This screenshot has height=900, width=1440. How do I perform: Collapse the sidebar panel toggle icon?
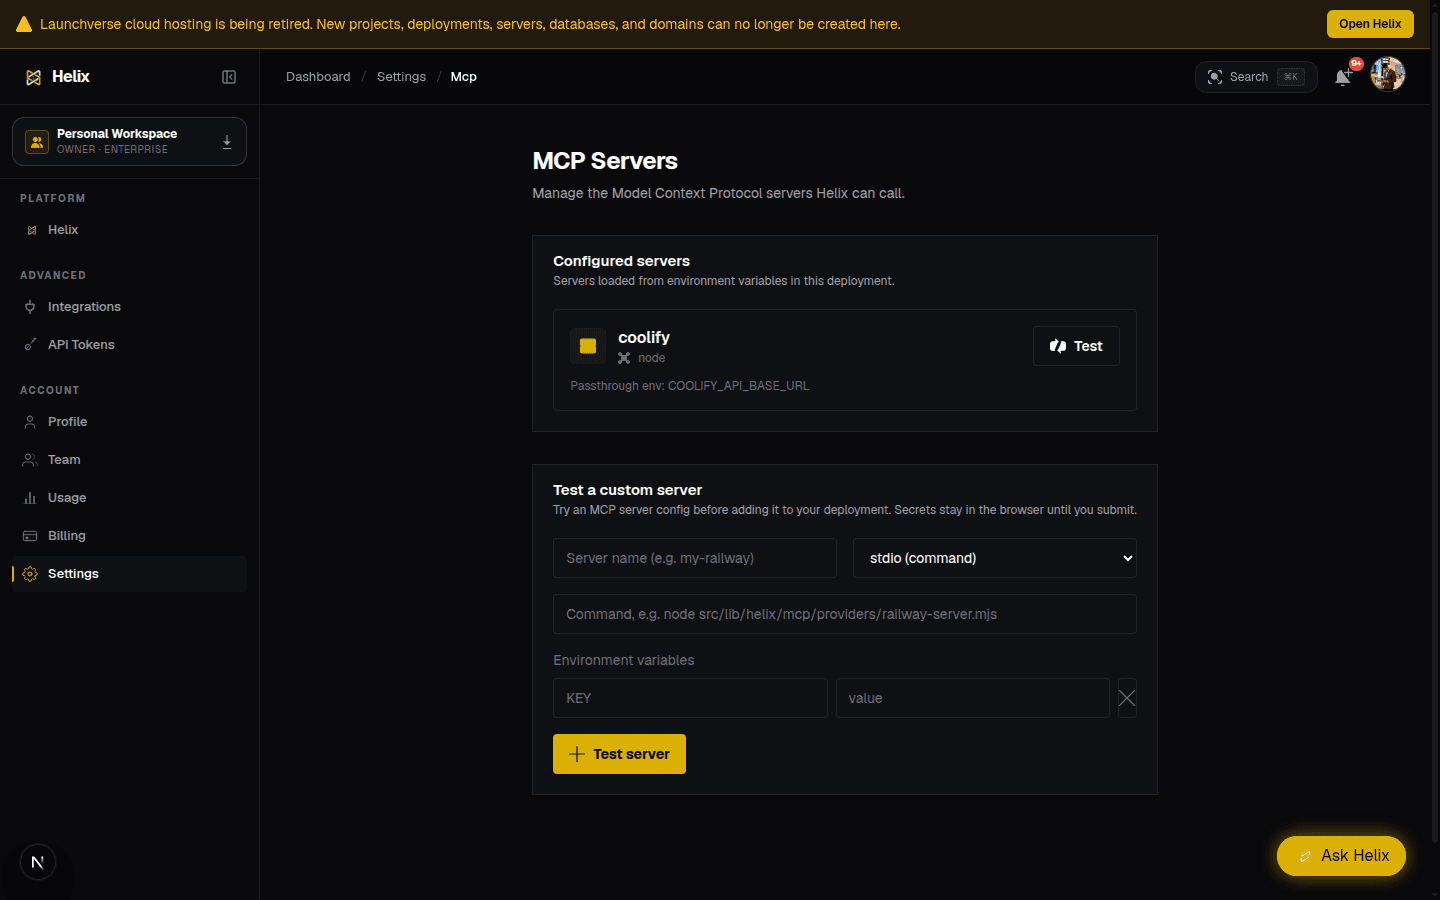pos(229,77)
